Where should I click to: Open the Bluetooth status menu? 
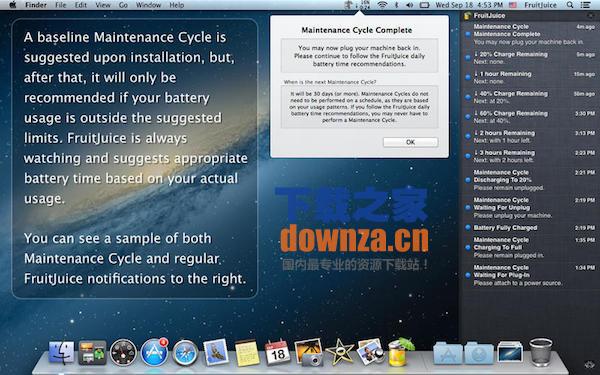tap(396, 5)
